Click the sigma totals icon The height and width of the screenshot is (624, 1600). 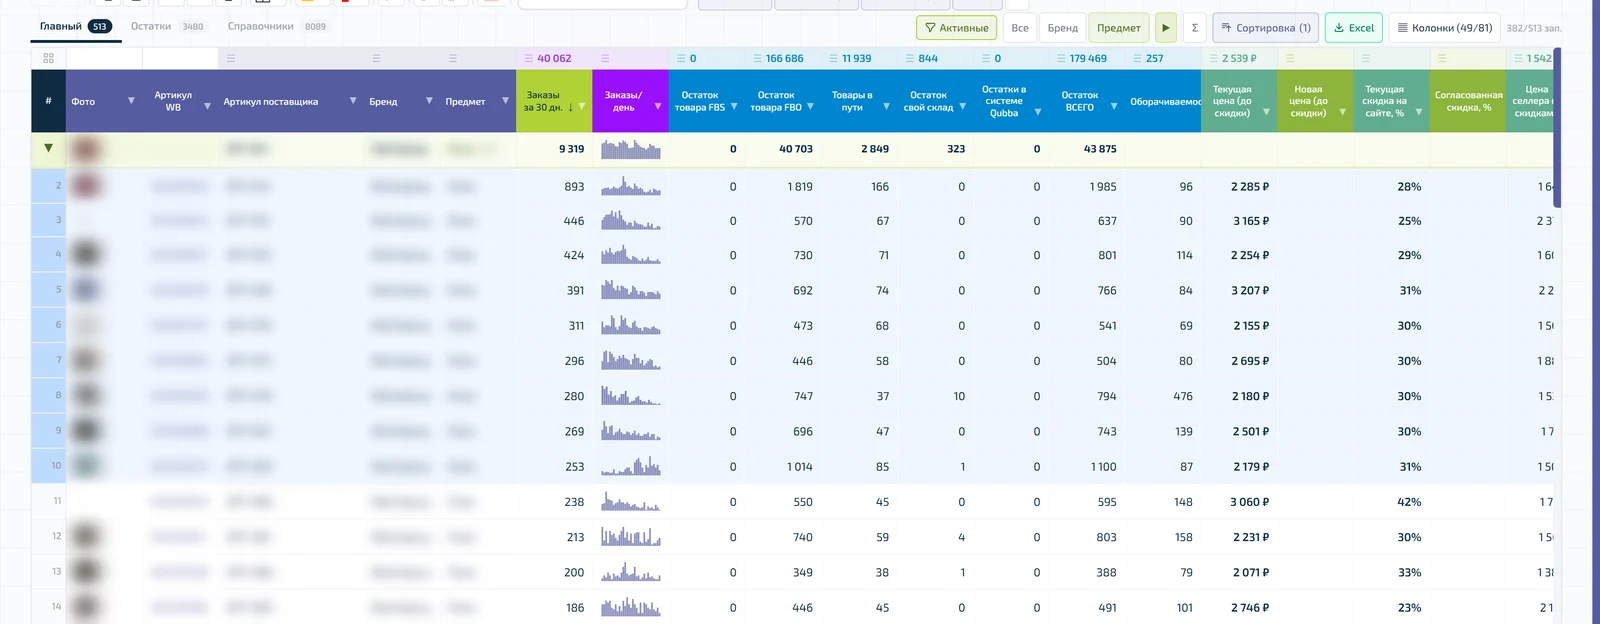(x=1195, y=28)
